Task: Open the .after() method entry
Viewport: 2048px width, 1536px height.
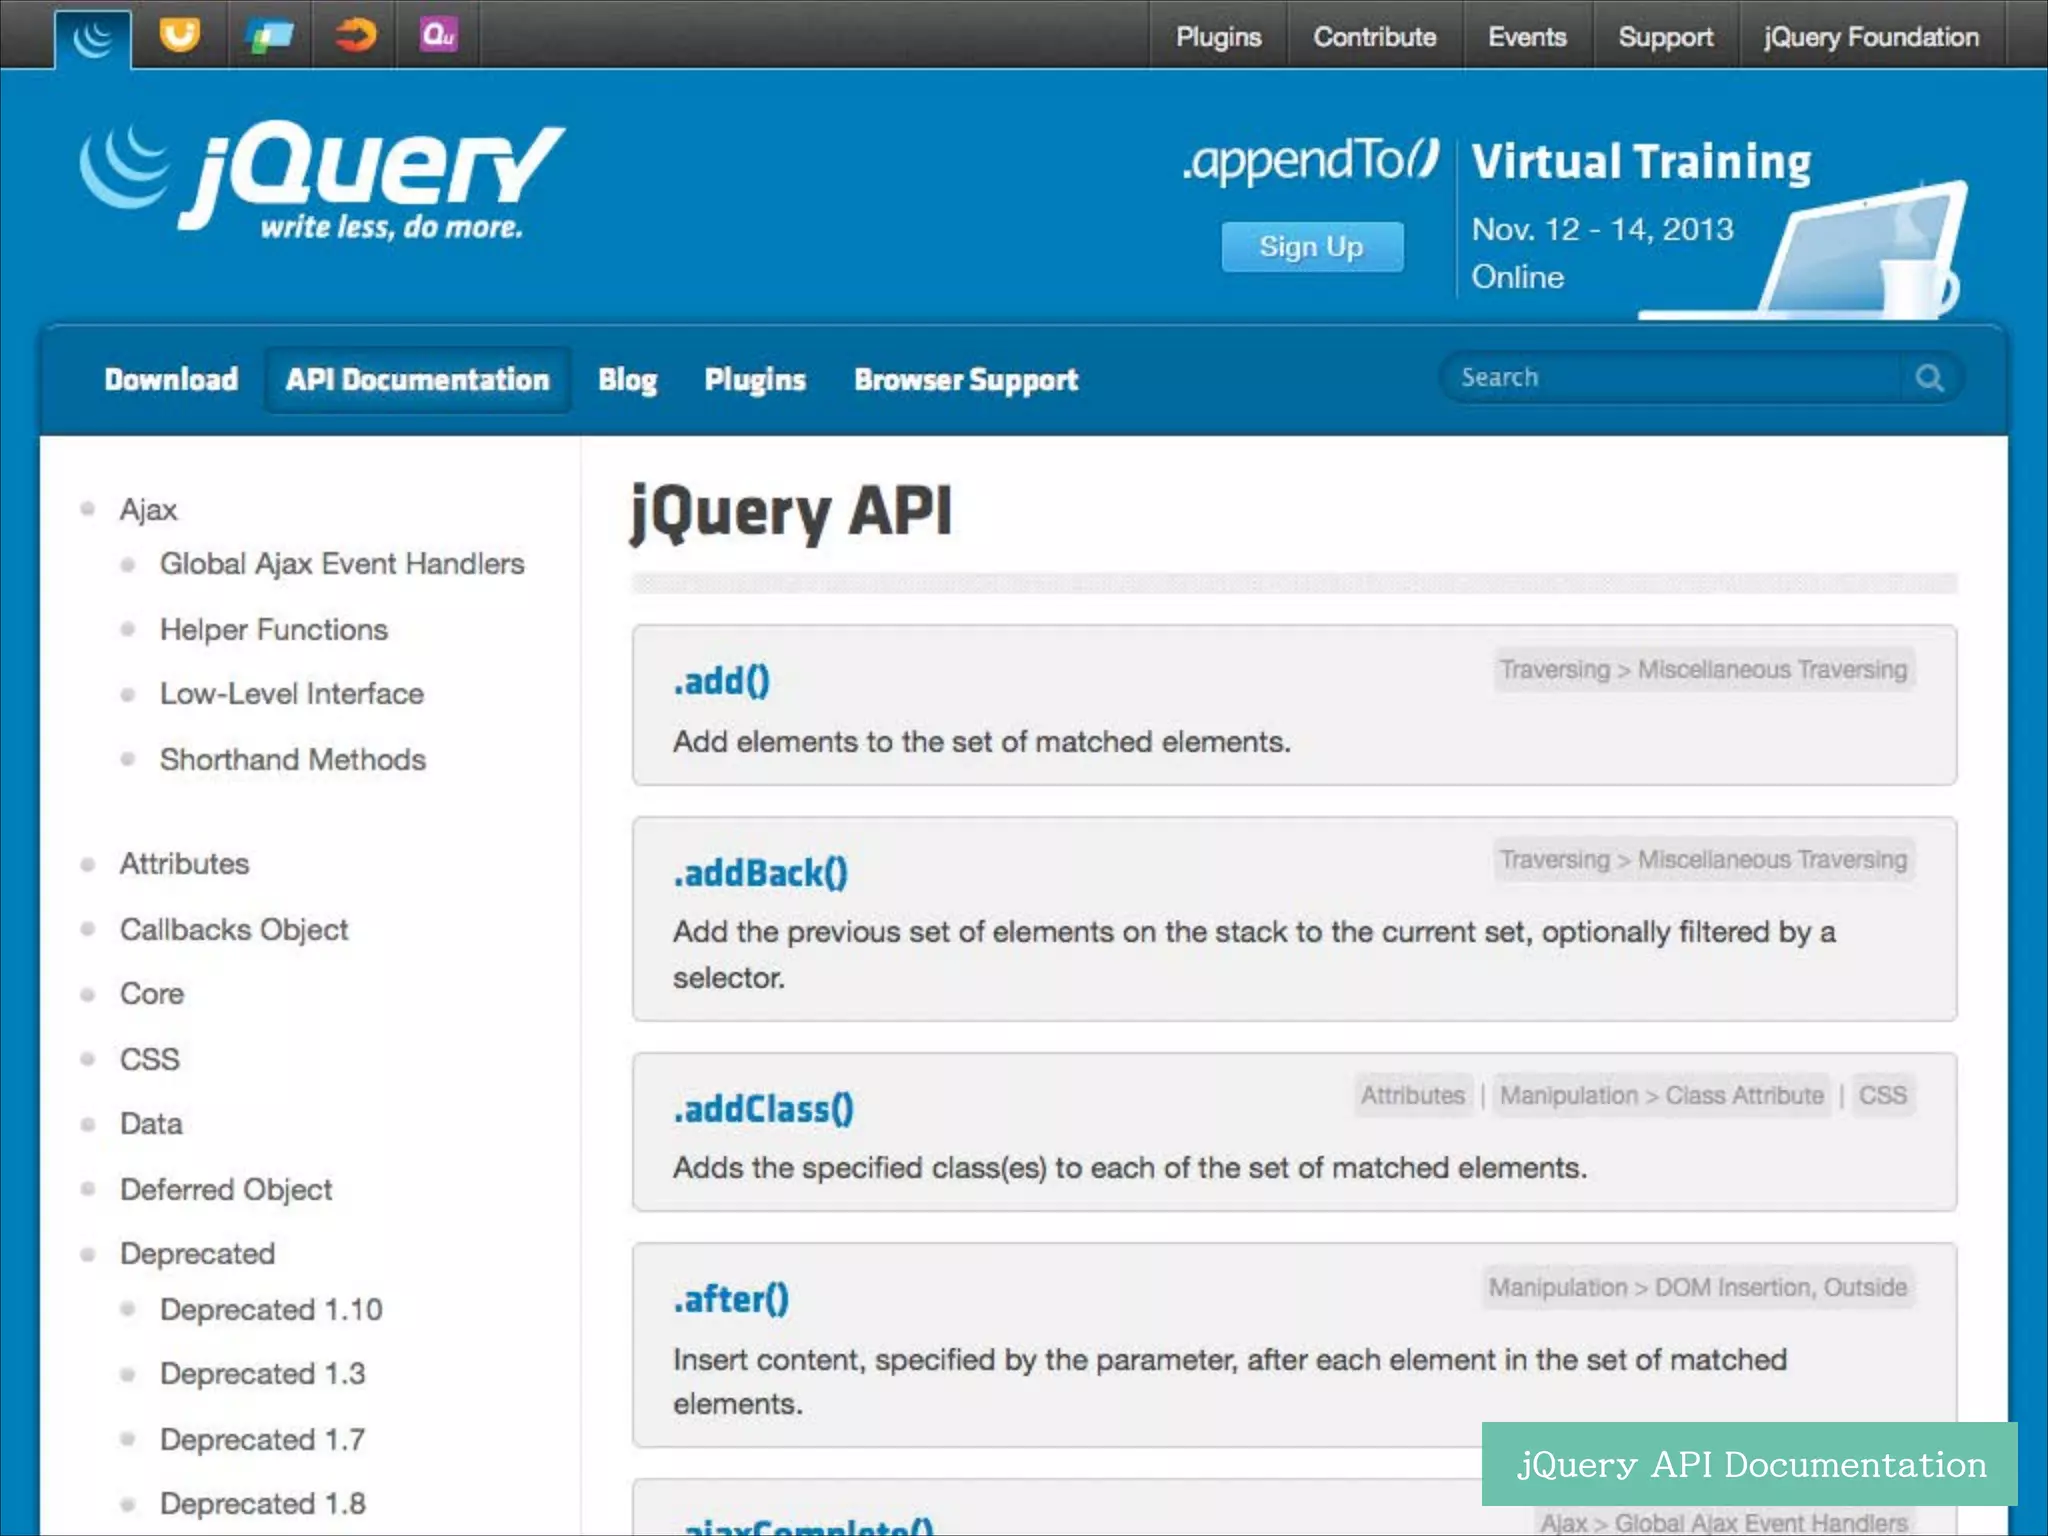Action: point(731,1300)
